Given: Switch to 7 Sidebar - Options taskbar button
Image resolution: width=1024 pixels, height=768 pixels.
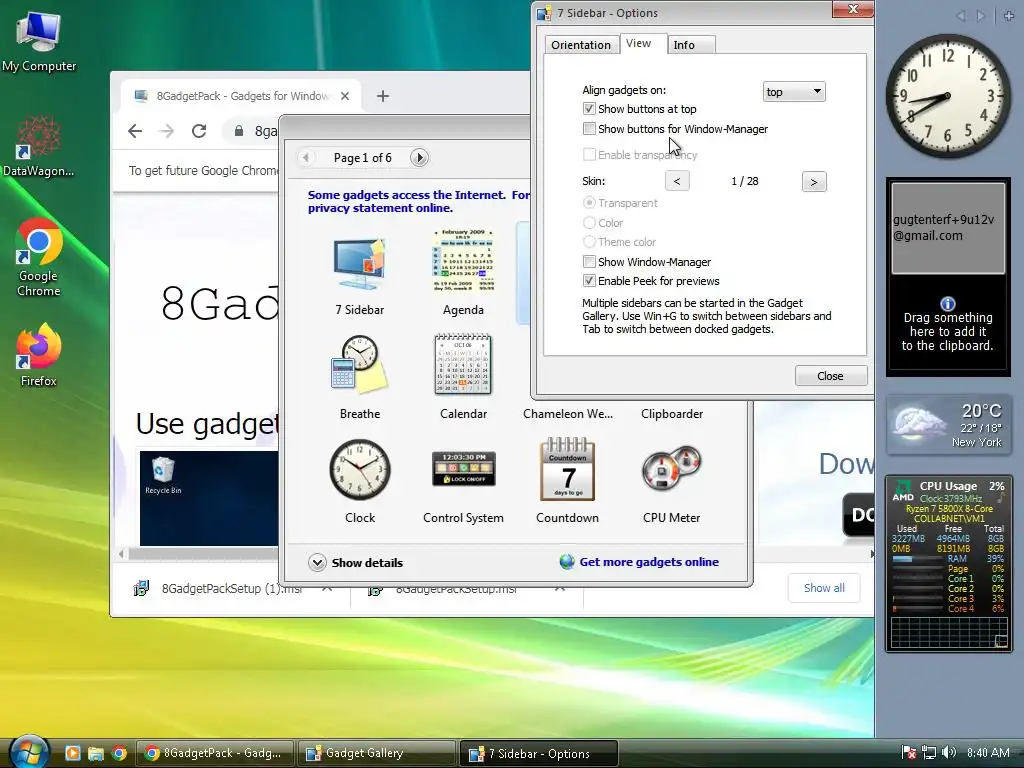Looking at the screenshot, I should coord(538,754).
